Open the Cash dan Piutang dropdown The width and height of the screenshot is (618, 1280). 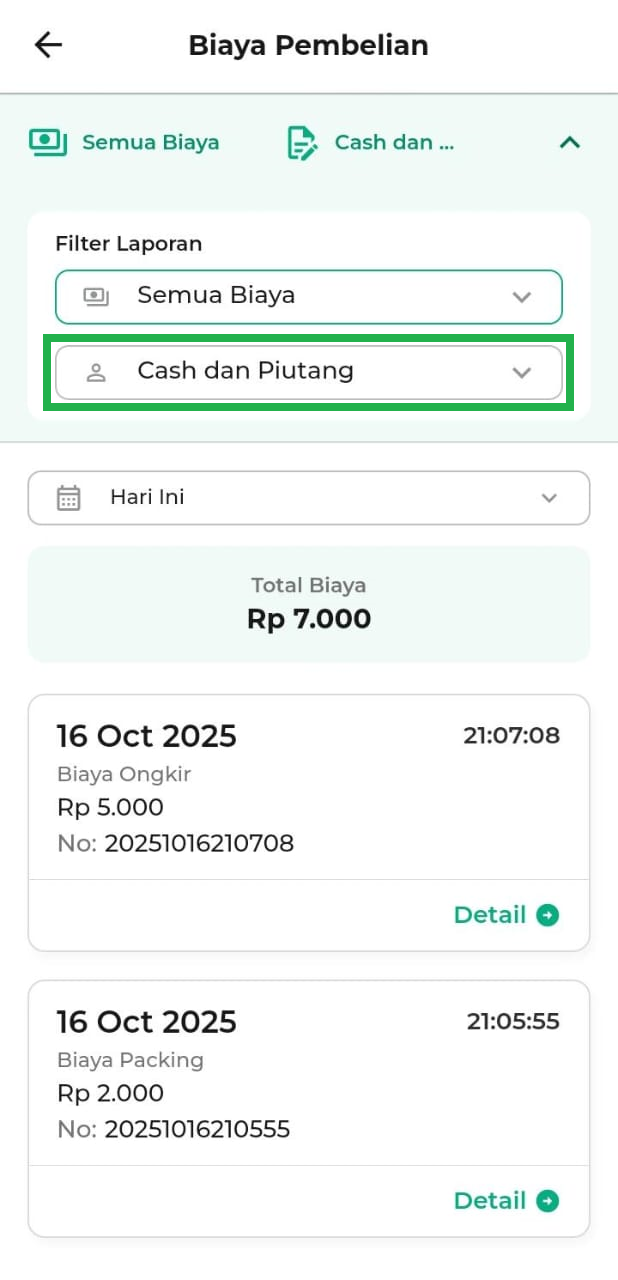point(309,372)
